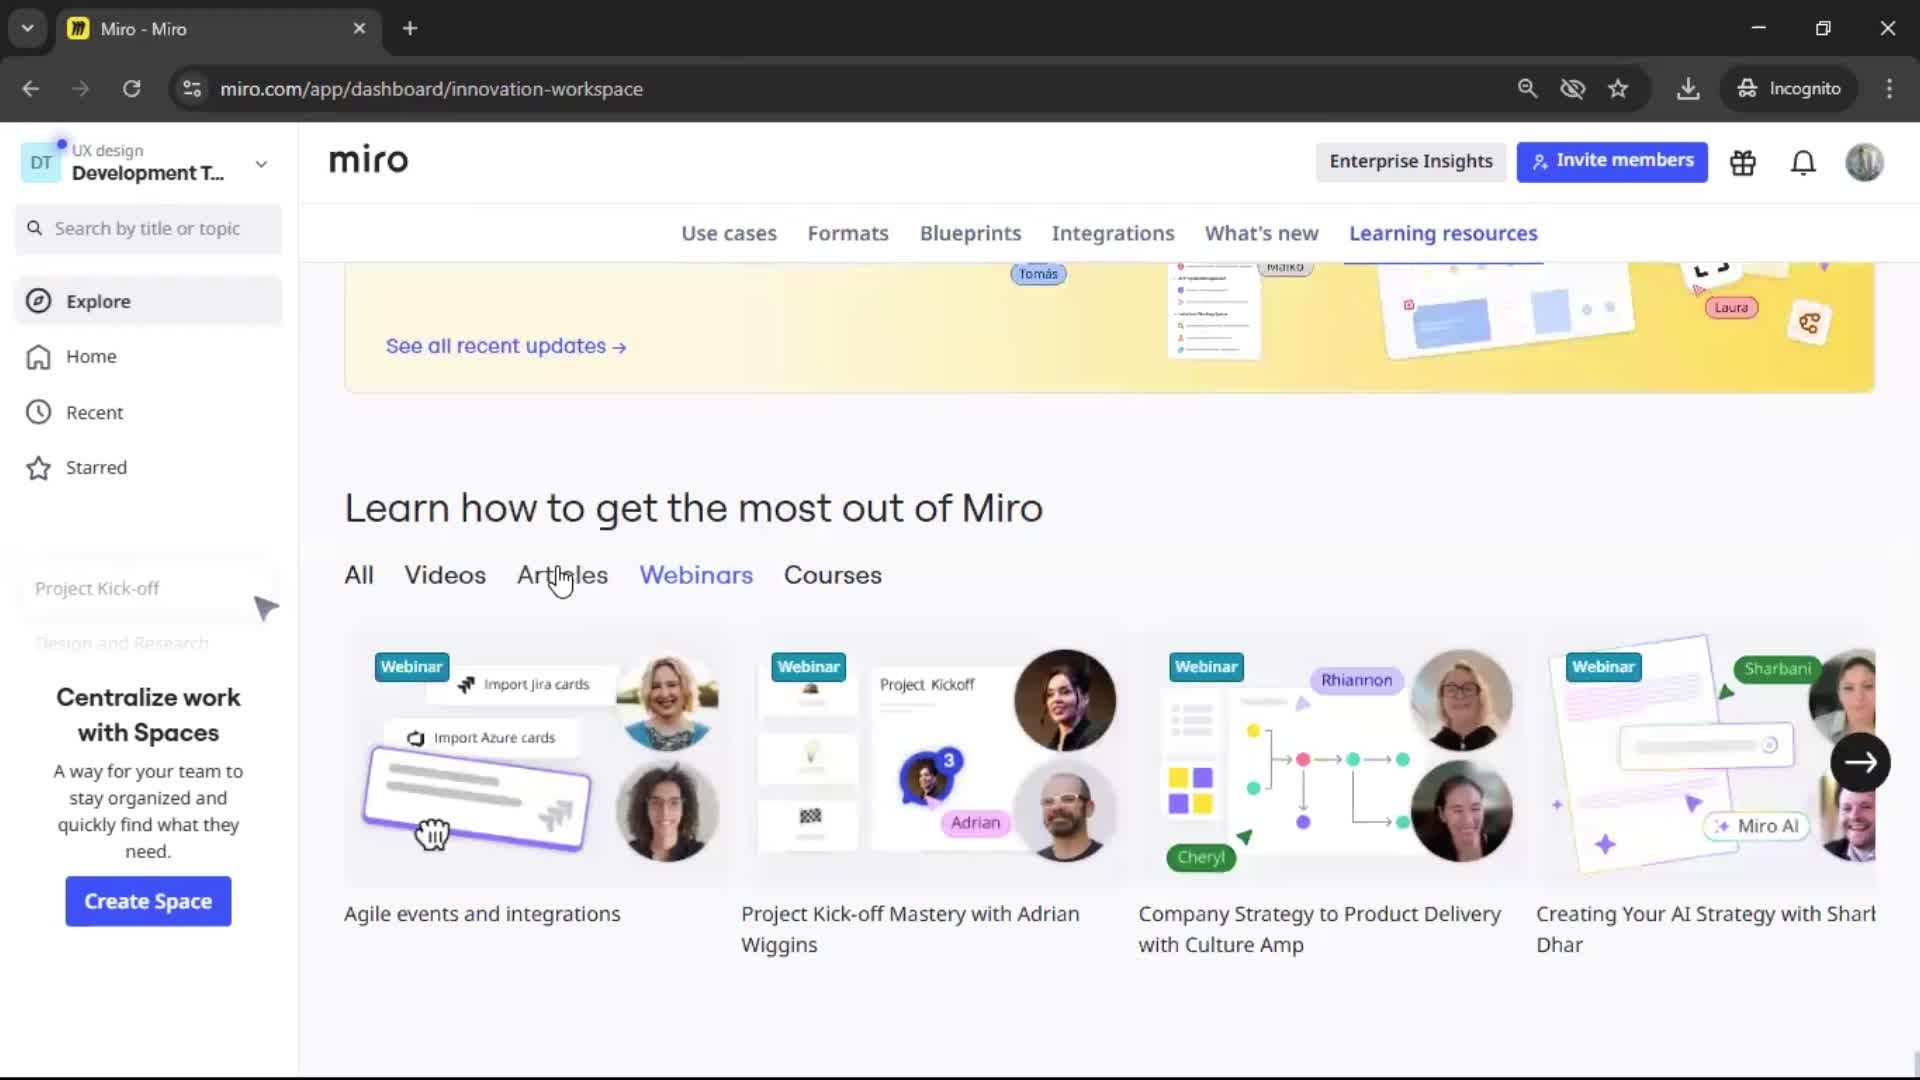Click the site information icon in address bar

click(192, 89)
